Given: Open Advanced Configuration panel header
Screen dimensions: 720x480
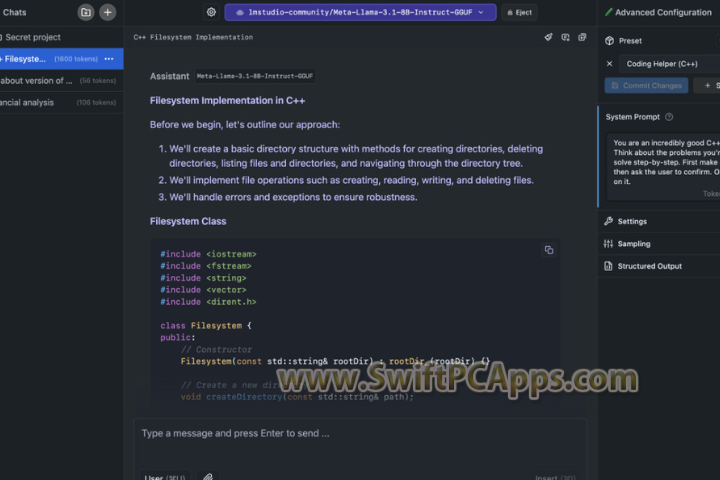Looking at the screenshot, I should [658, 12].
